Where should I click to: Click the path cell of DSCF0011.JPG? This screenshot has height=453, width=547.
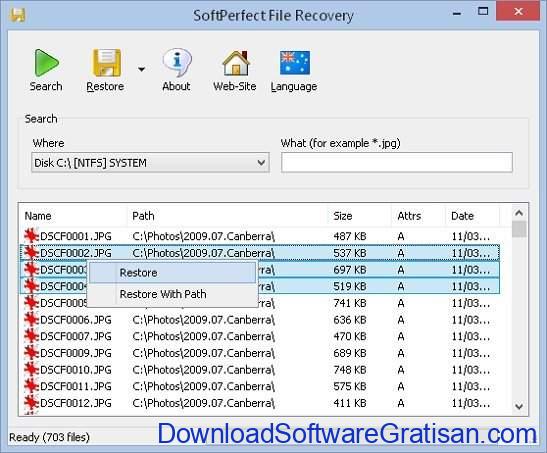tap(203, 386)
